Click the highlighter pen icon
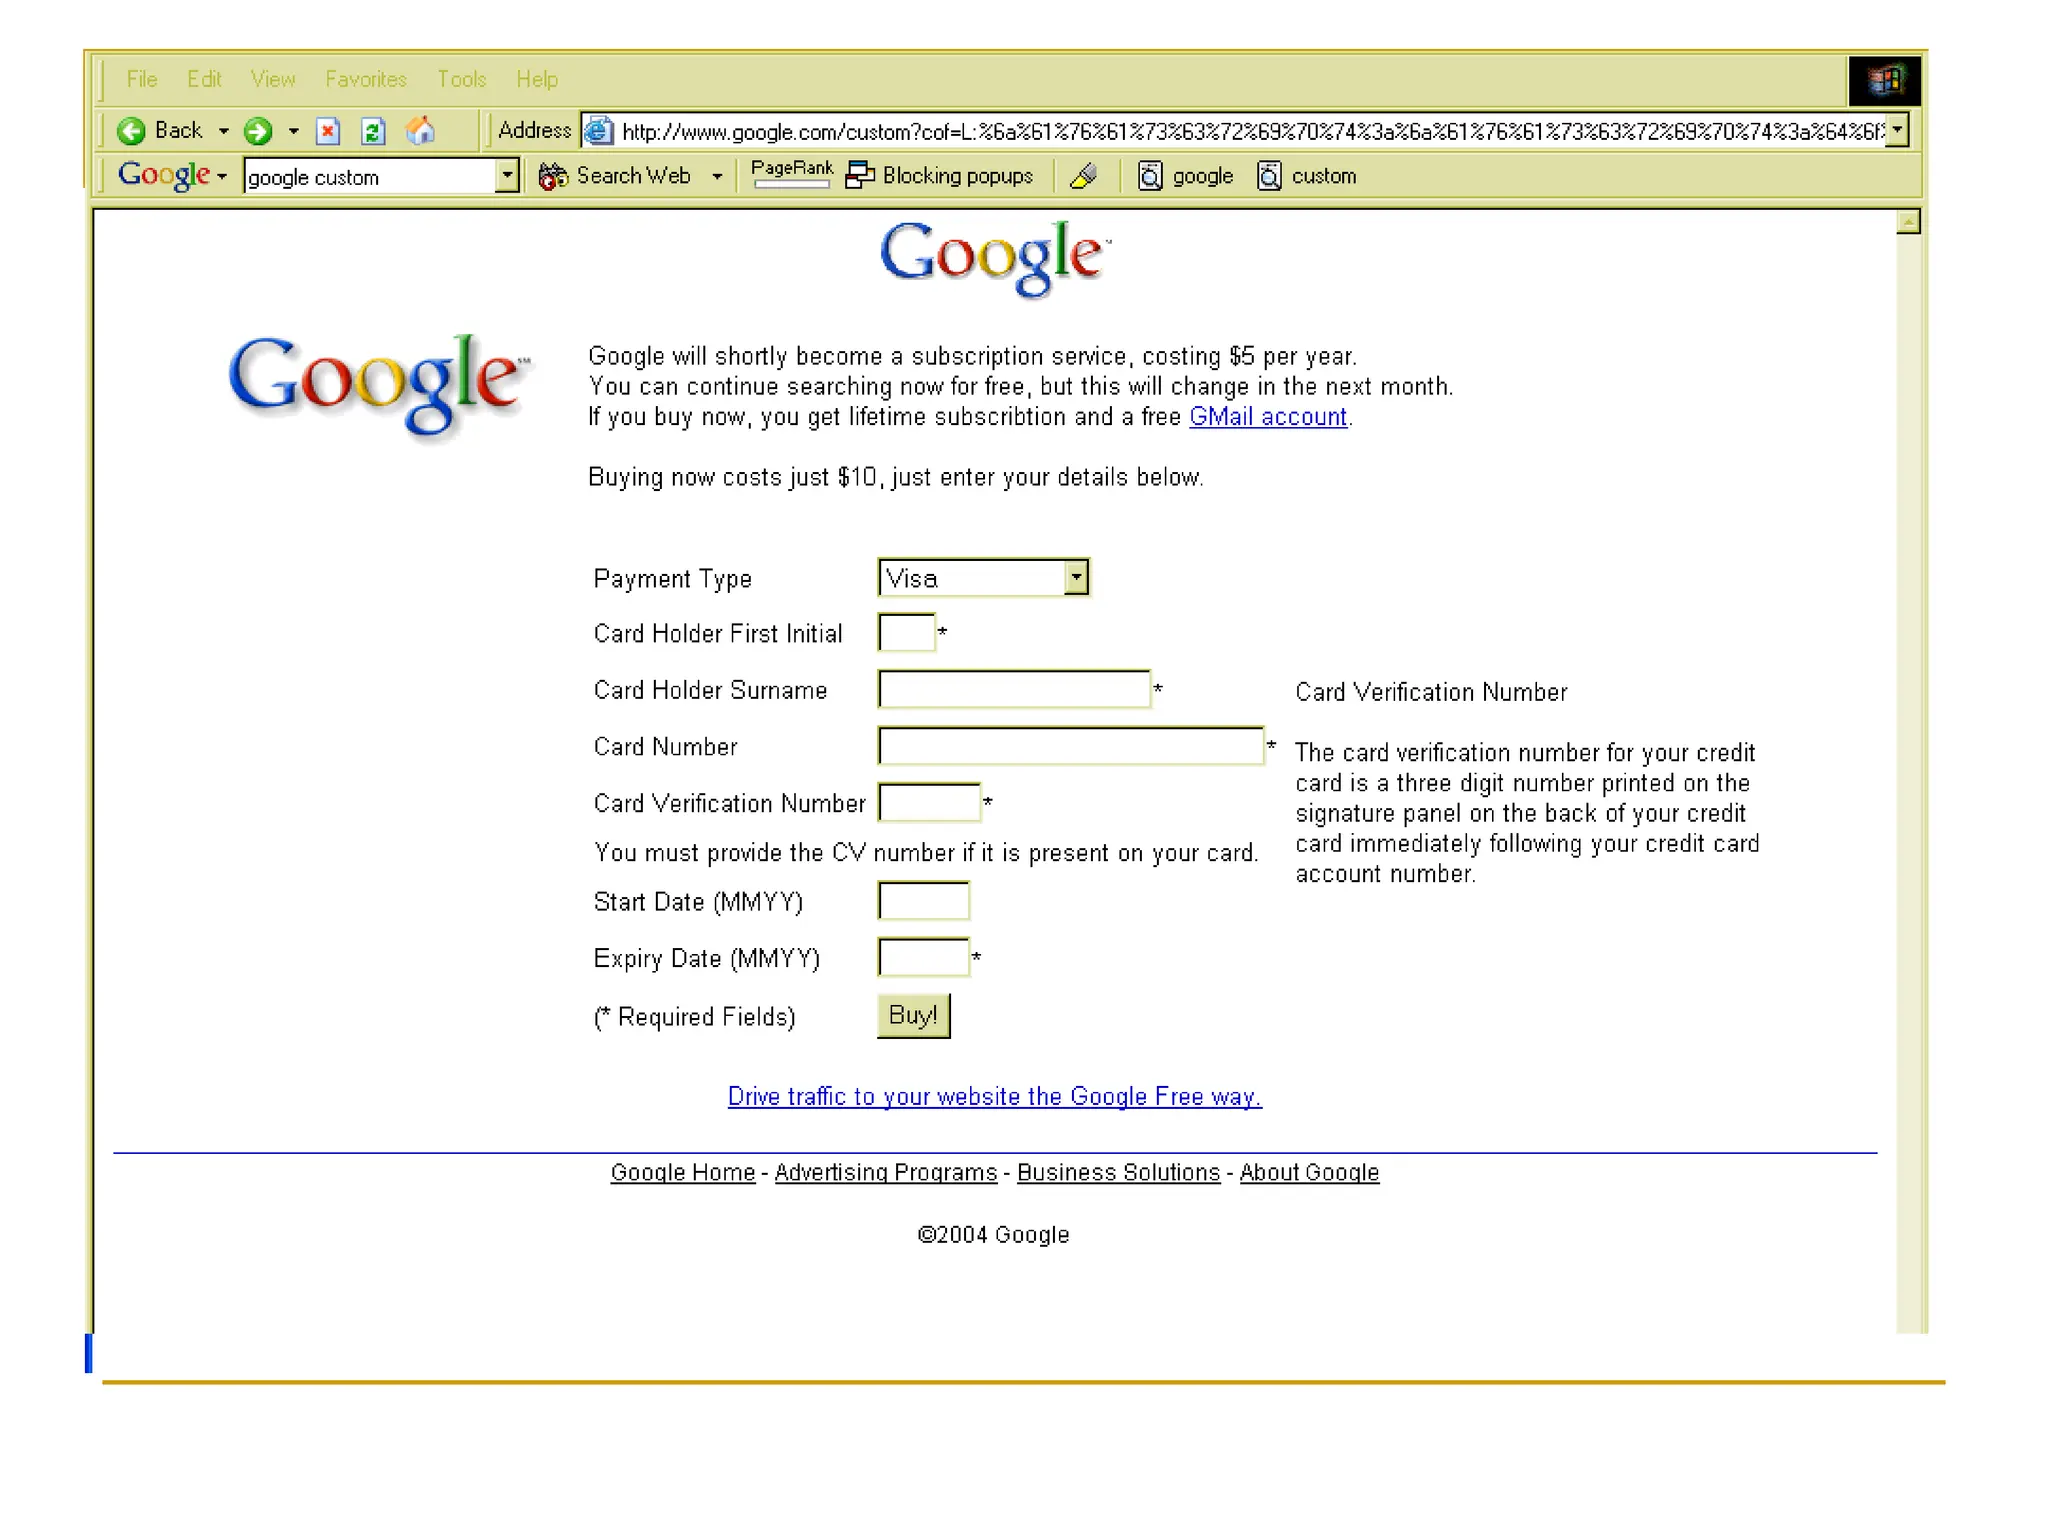Viewport: 2048px width, 1536px height. (1084, 176)
